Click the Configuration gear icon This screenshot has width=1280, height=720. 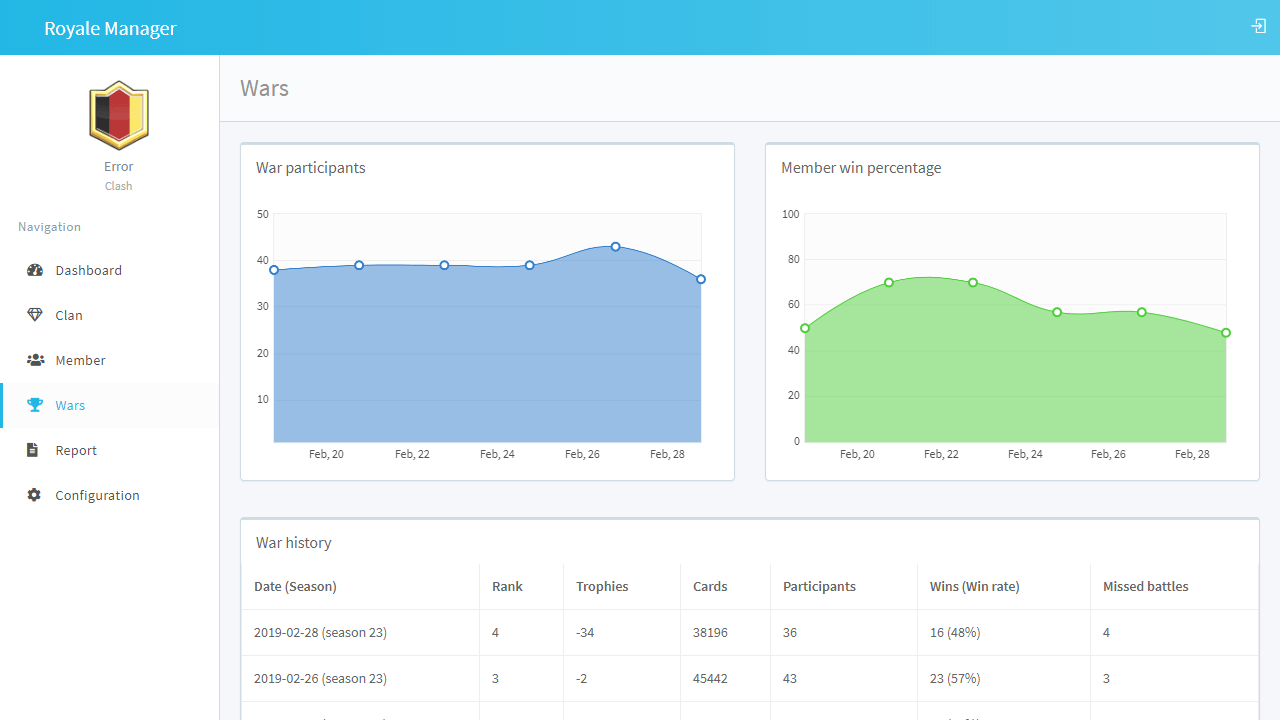pos(35,495)
